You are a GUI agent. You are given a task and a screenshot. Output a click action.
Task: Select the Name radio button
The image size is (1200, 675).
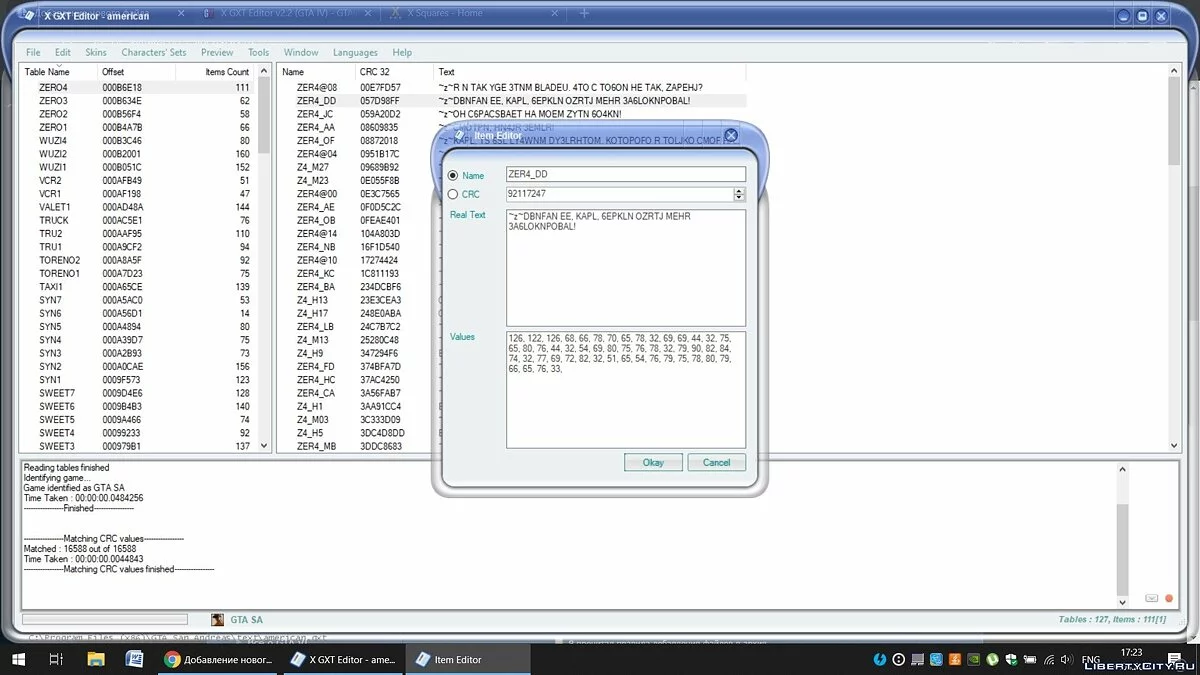[453, 173]
